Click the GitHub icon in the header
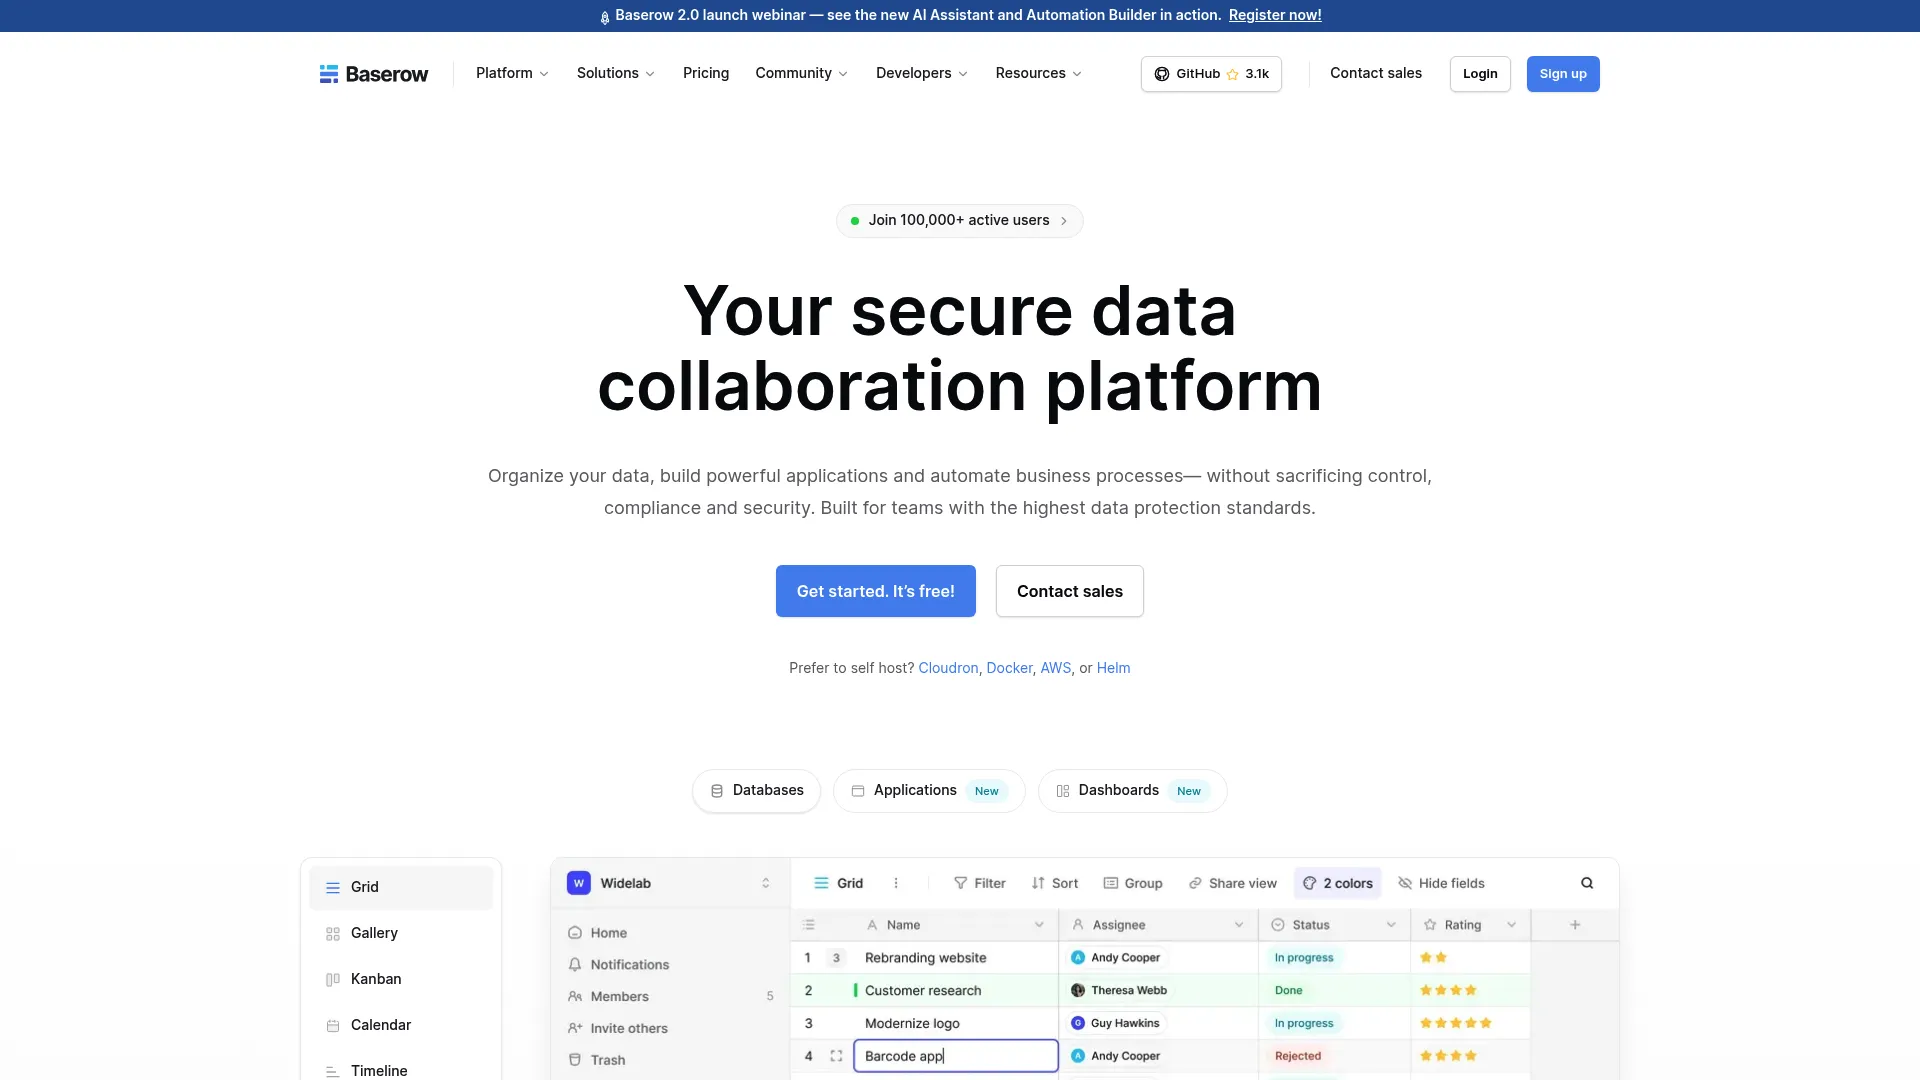The width and height of the screenshot is (1920, 1080). coord(1161,73)
